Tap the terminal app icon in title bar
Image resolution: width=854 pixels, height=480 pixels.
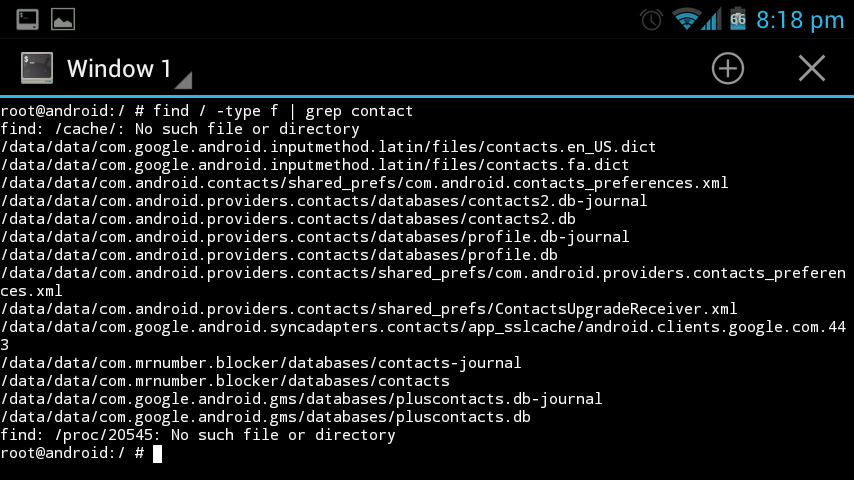37,68
